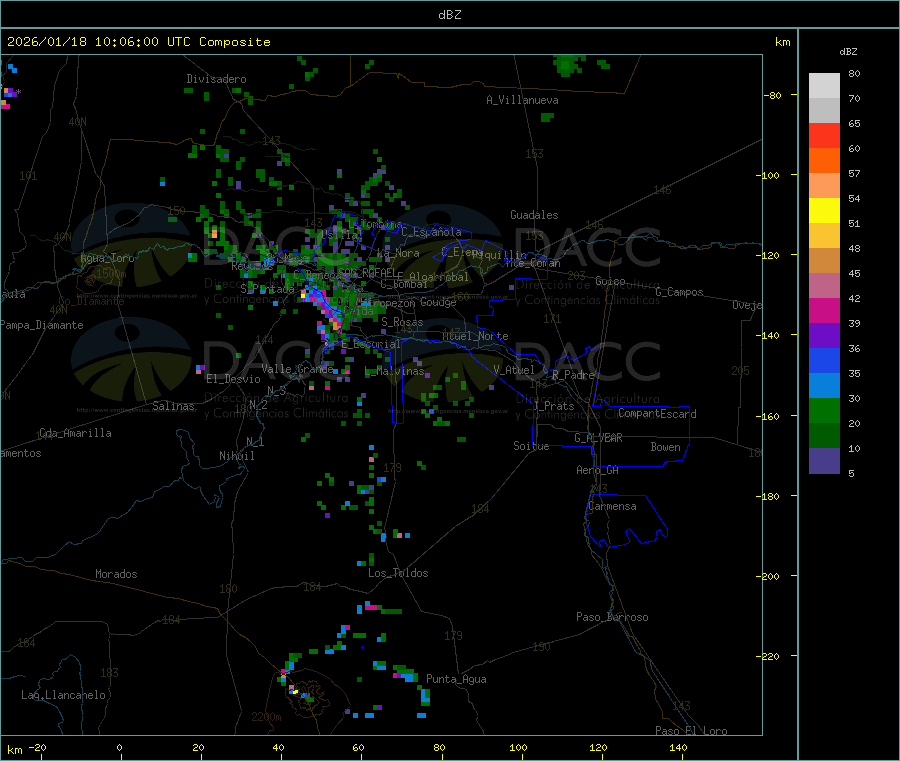Click the timestamp 2026/01/18 10:06:00 UTC Composite
This screenshot has height=761, width=900.
(x=138, y=42)
